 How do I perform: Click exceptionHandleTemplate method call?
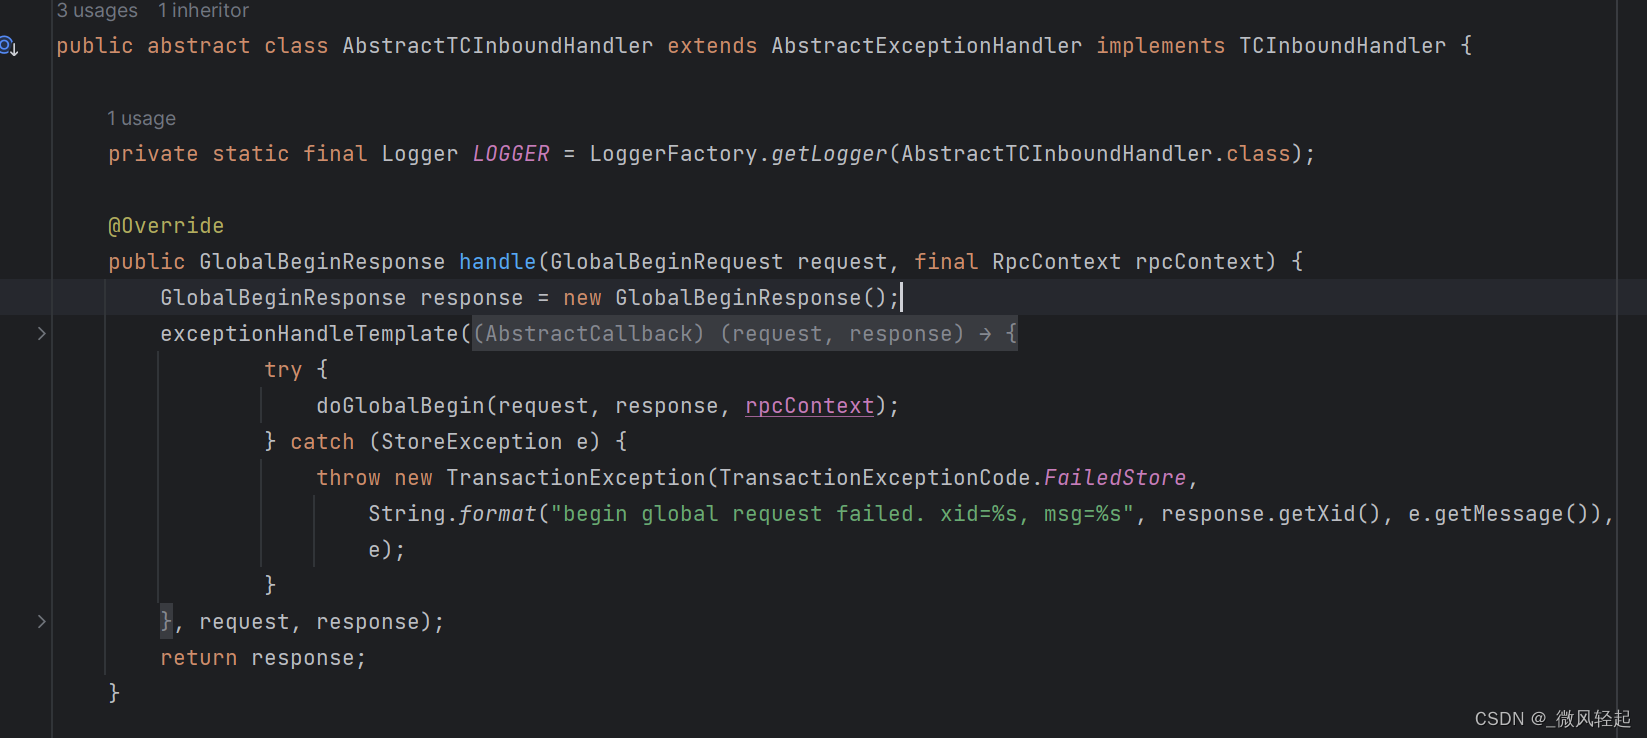309,334
